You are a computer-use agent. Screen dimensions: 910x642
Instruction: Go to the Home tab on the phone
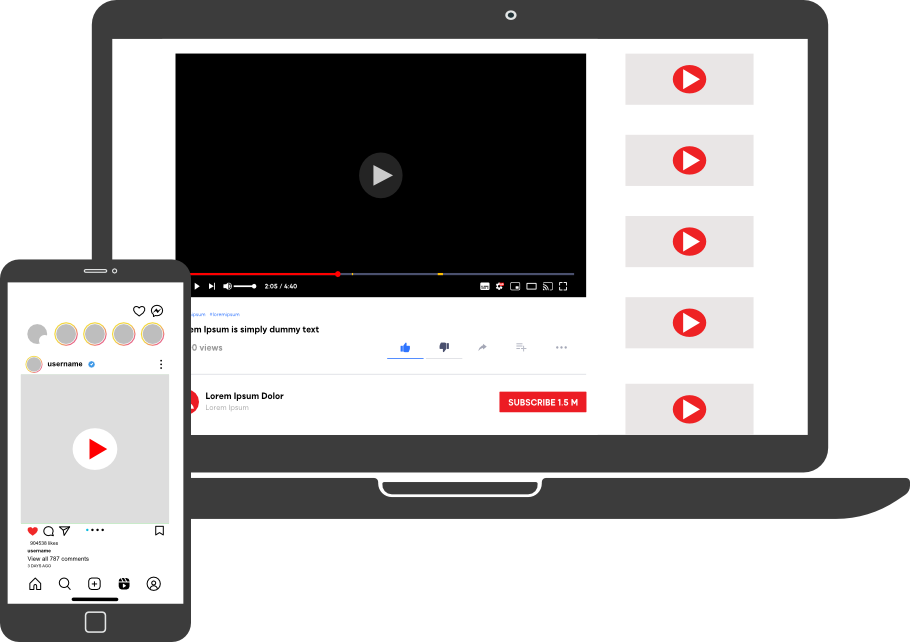click(x=35, y=584)
